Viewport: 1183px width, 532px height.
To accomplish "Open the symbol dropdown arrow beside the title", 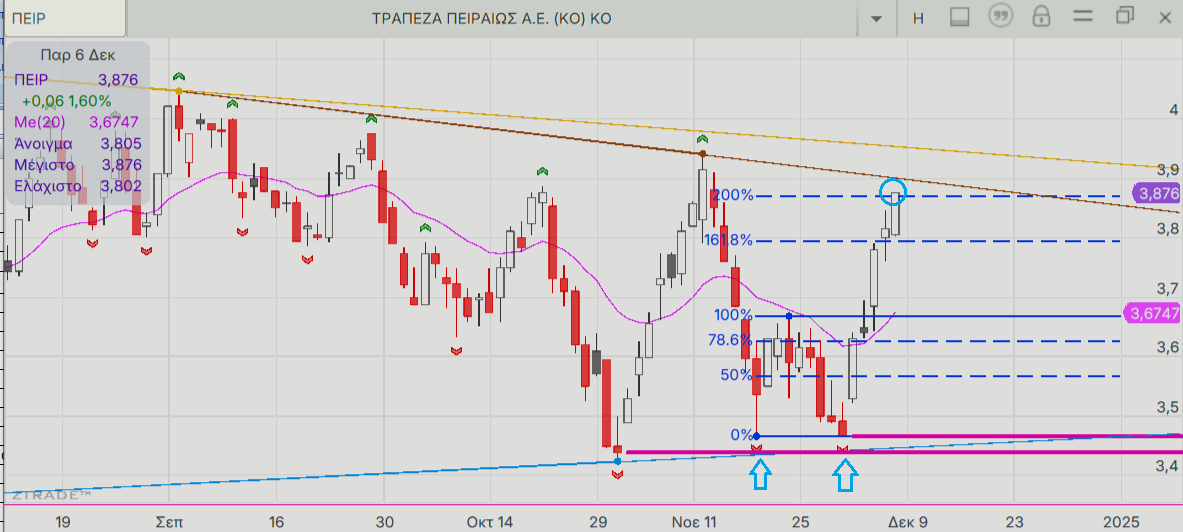I will (x=876, y=19).
